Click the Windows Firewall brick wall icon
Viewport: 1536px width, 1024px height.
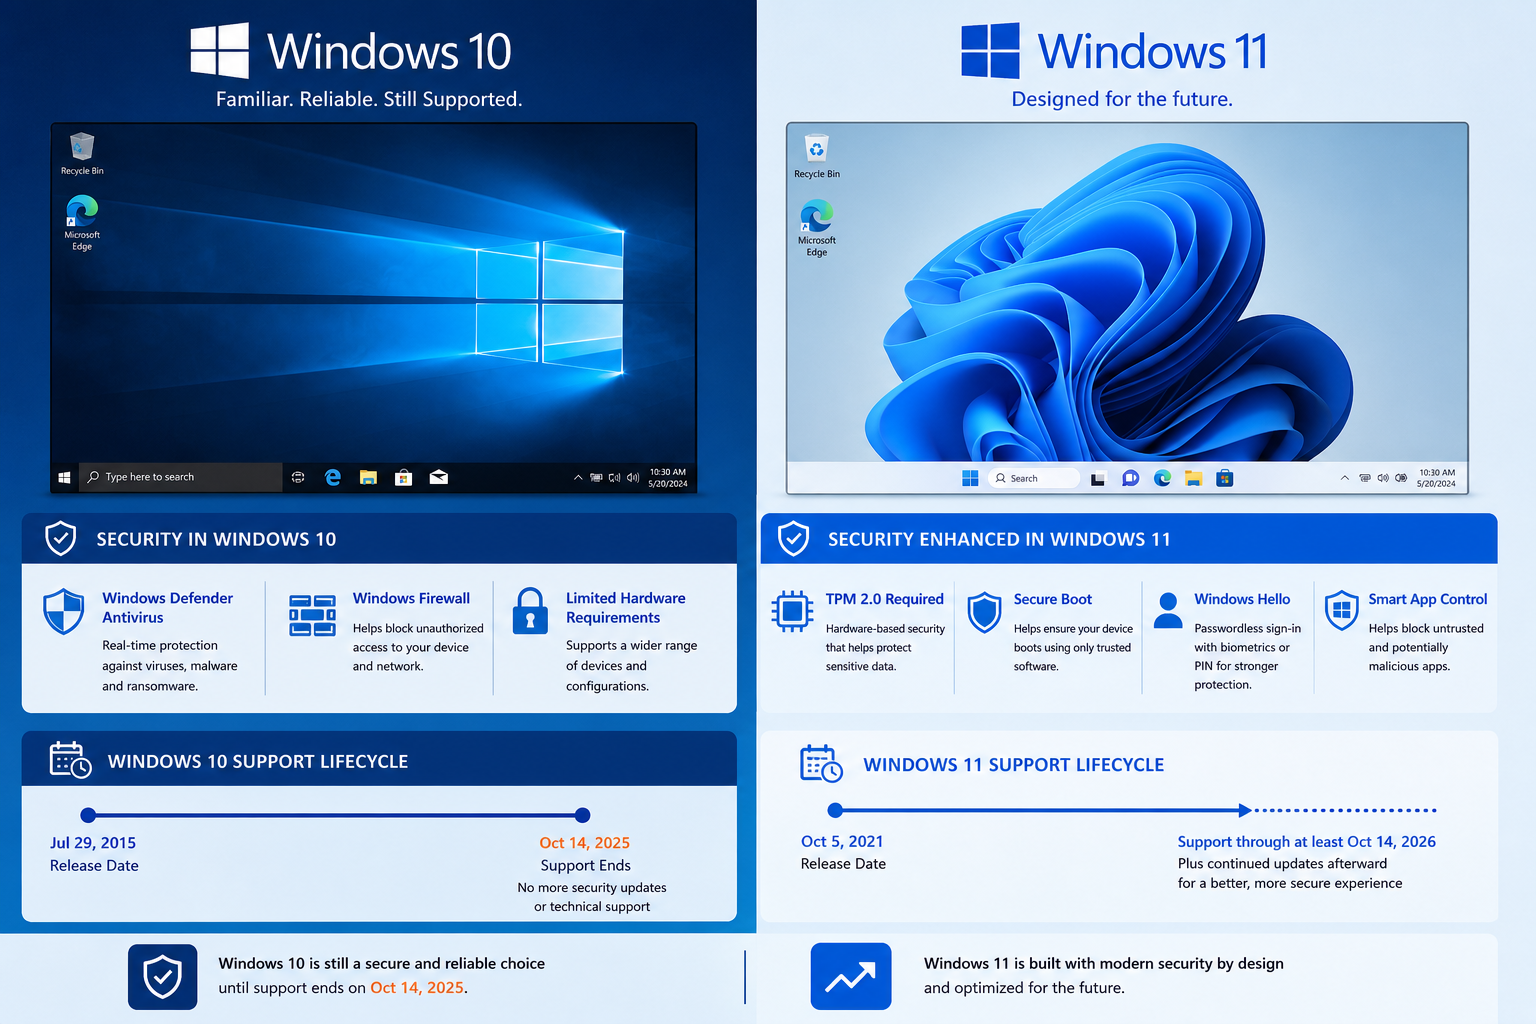point(312,615)
